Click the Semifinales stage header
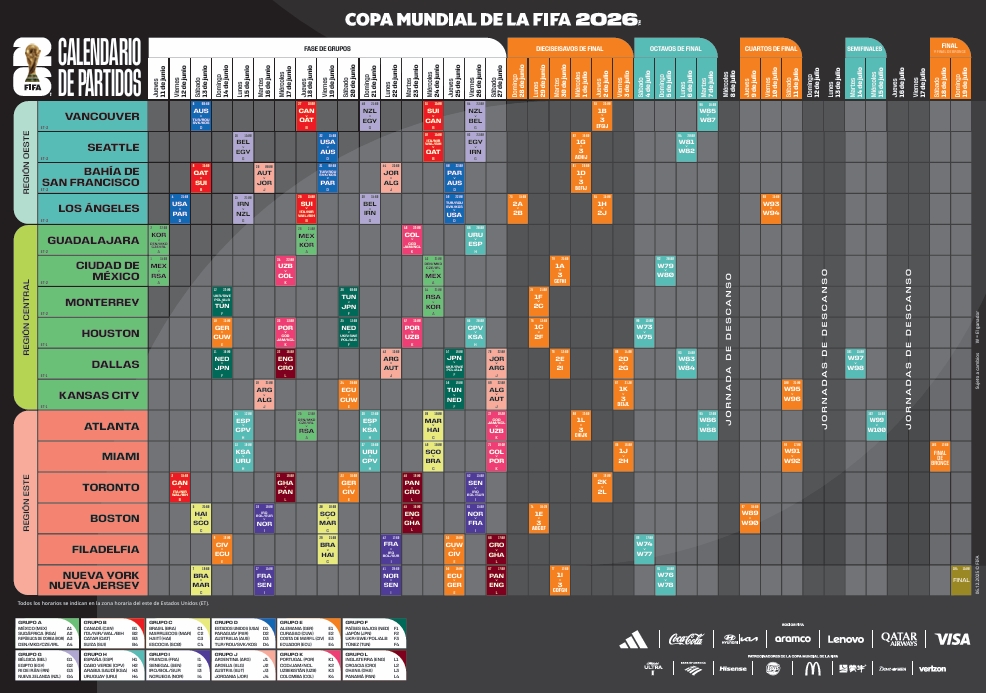Image resolution: width=986 pixels, height=693 pixels. [x=865, y=47]
